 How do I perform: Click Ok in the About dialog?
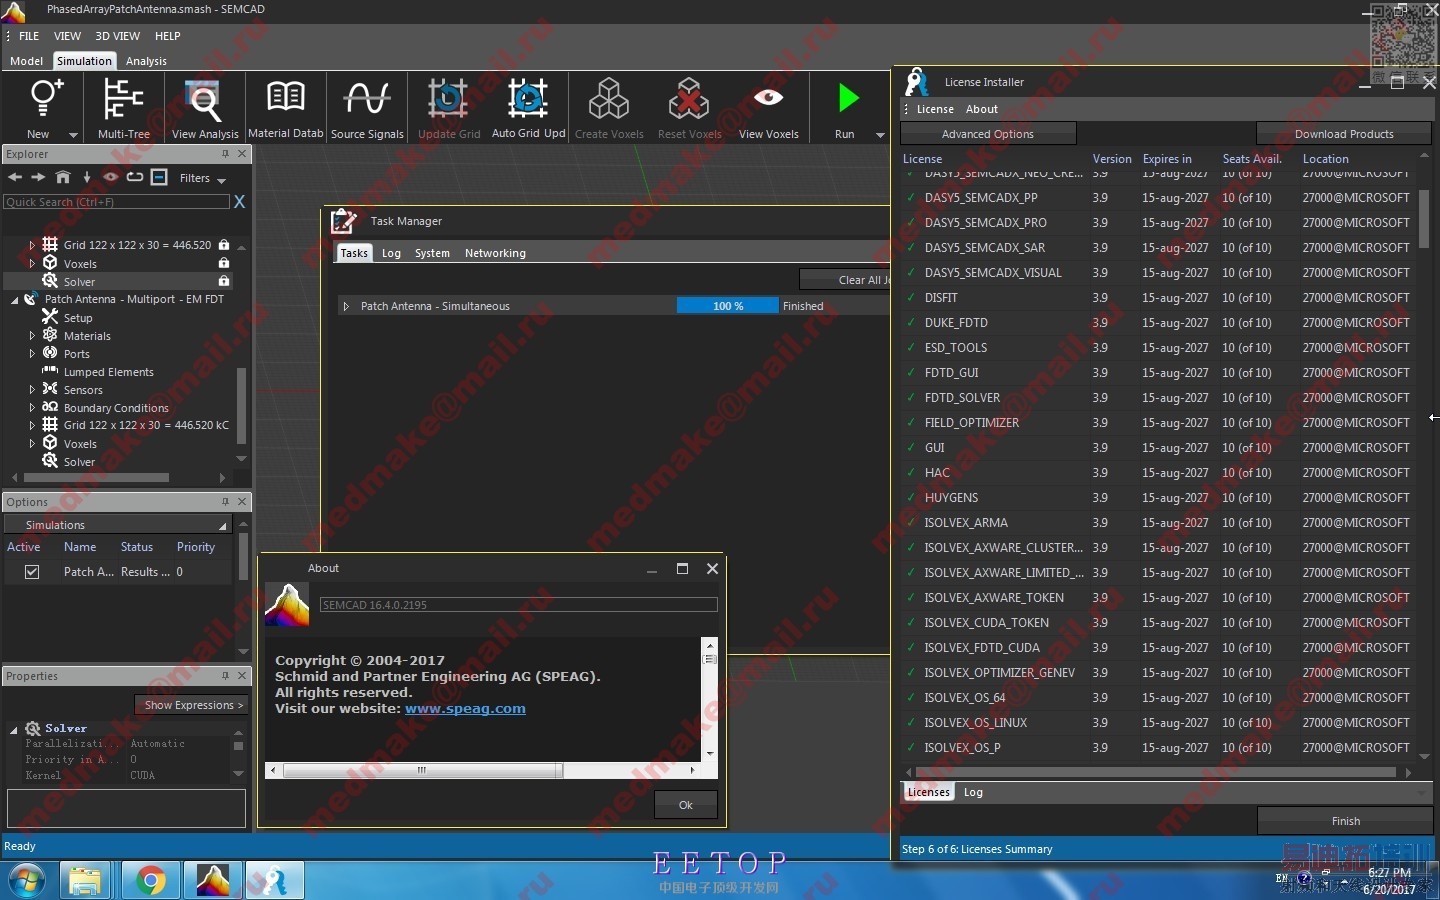click(x=686, y=805)
